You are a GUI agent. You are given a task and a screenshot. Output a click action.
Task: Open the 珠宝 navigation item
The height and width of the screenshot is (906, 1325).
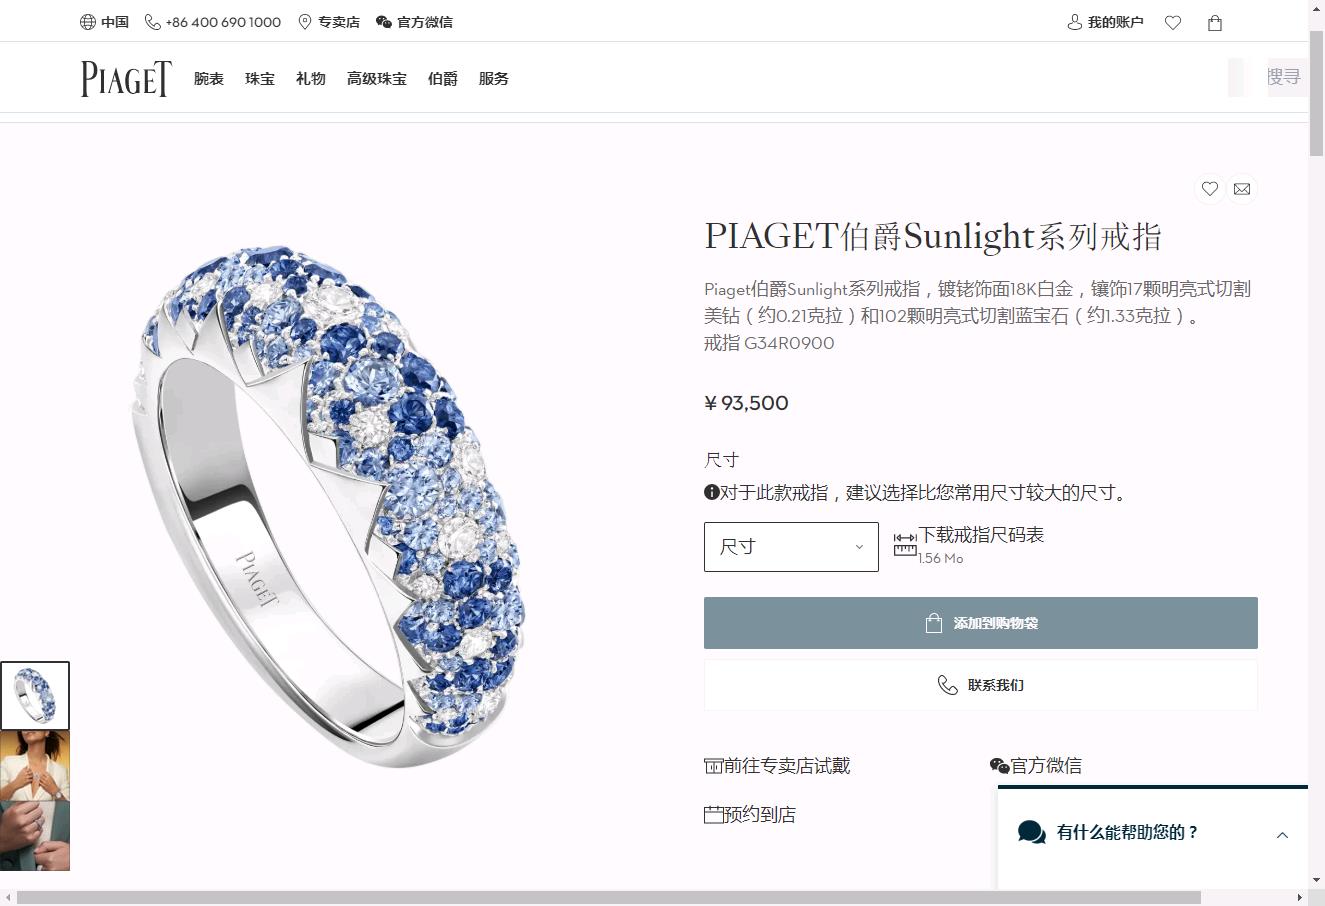coord(260,79)
